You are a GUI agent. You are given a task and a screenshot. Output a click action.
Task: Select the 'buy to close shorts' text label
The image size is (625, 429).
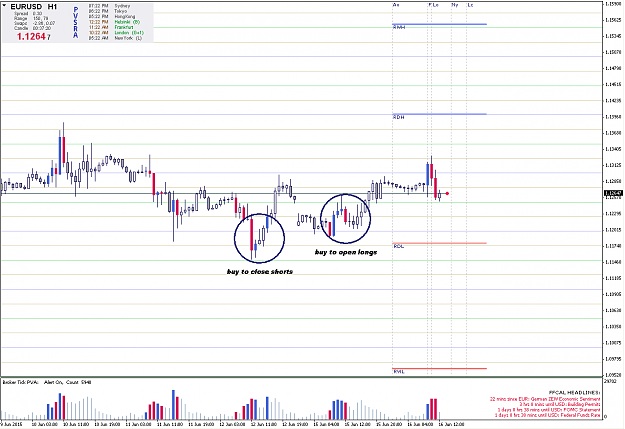260,272
